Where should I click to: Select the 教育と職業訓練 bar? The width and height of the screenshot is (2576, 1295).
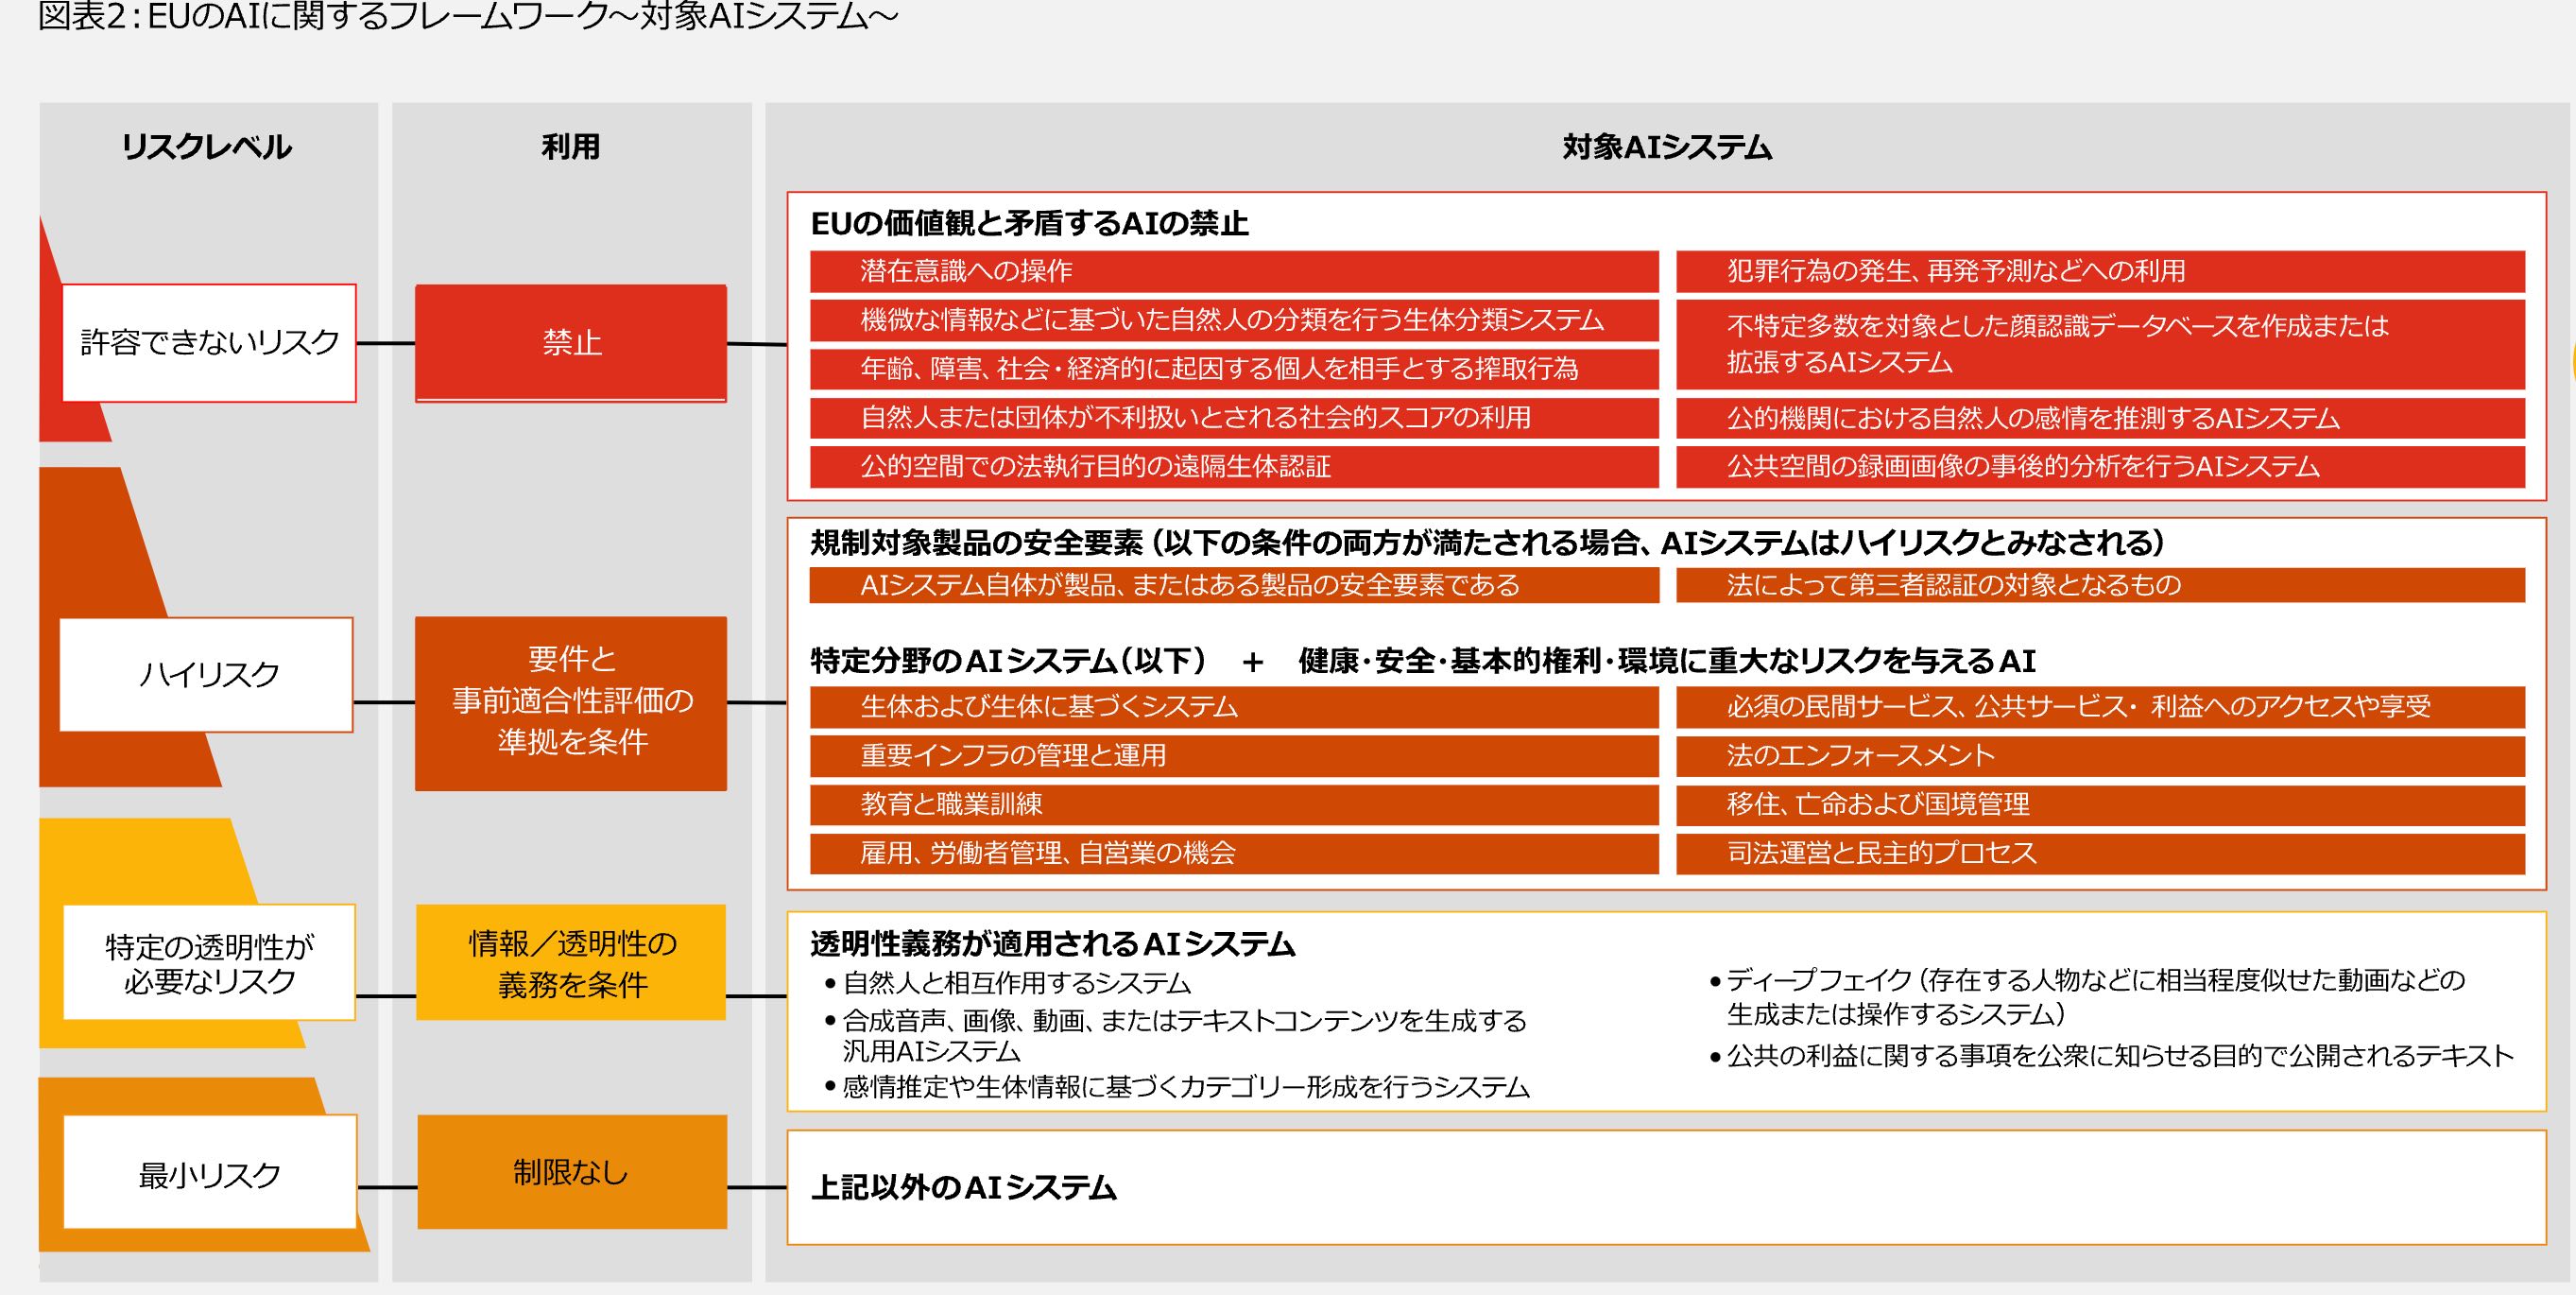tap(1234, 805)
